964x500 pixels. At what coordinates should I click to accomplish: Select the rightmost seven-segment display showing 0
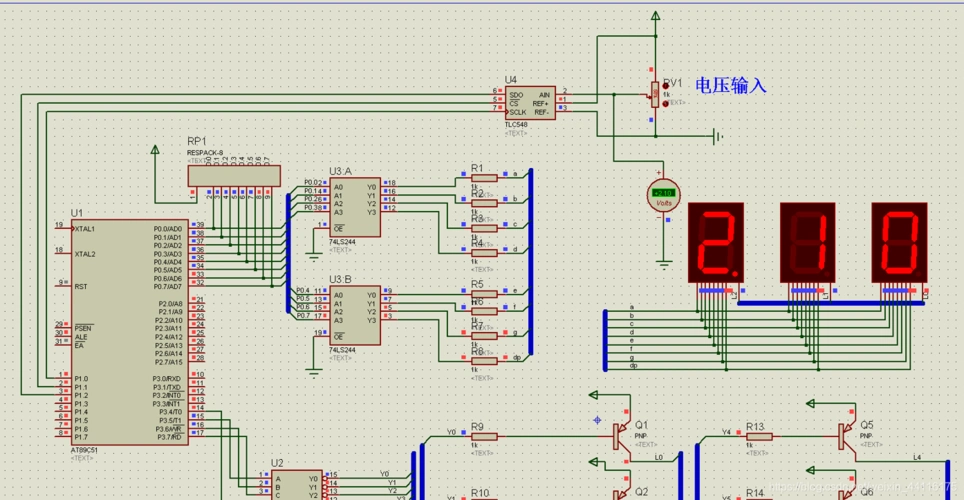pyautogui.click(x=900, y=243)
